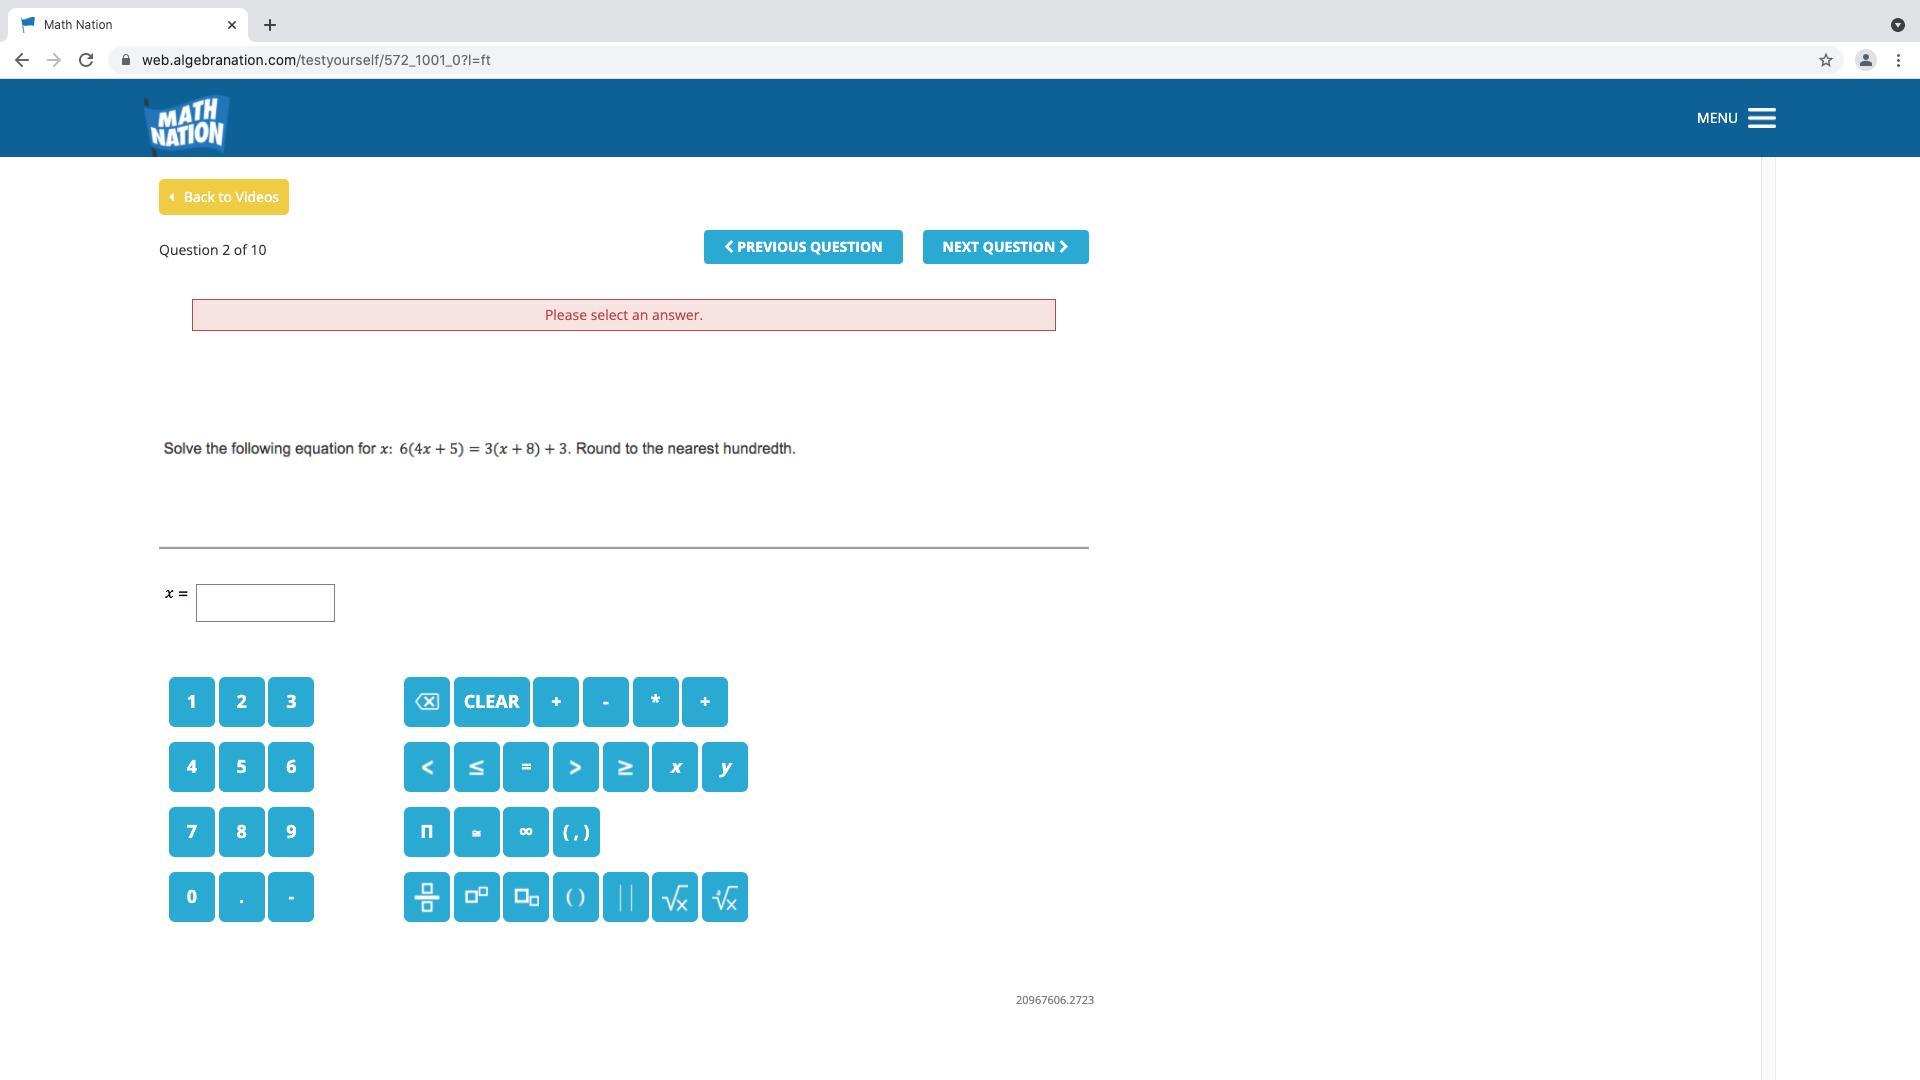Click Back to Videos button
This screenshot has height=1080, width=1920.
(224, 197)
